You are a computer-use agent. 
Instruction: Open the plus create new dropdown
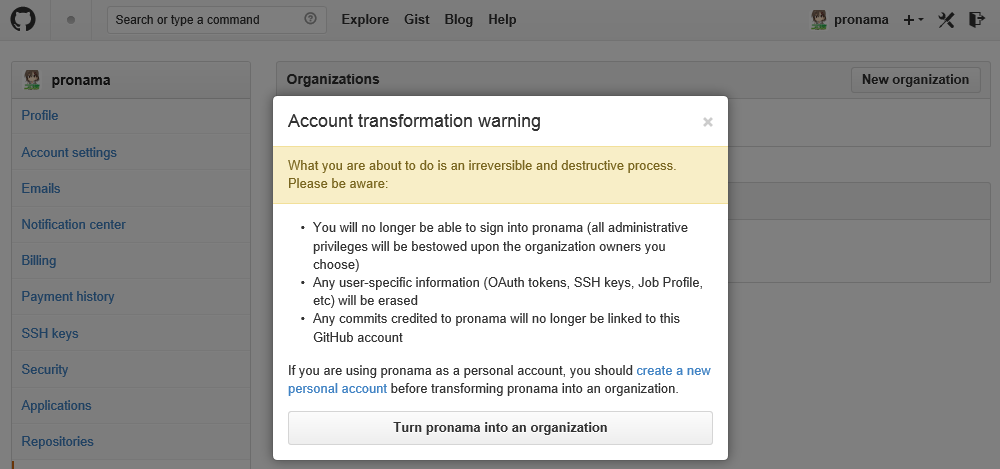913,20
